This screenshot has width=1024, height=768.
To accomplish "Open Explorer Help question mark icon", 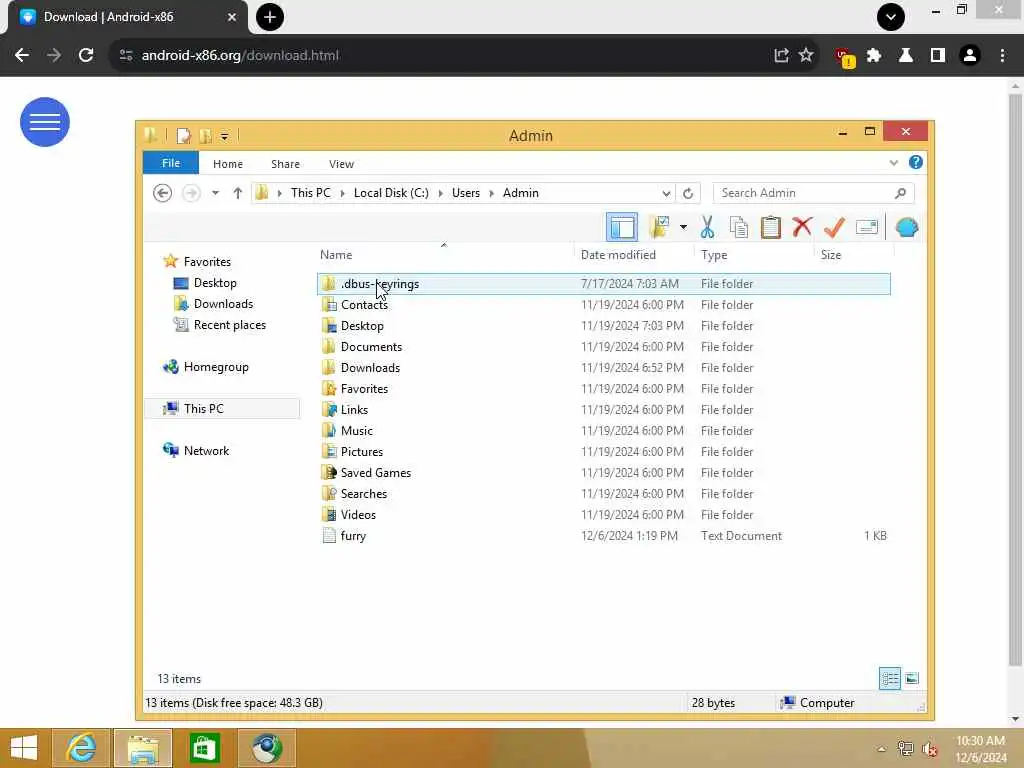I will point(916,162).
